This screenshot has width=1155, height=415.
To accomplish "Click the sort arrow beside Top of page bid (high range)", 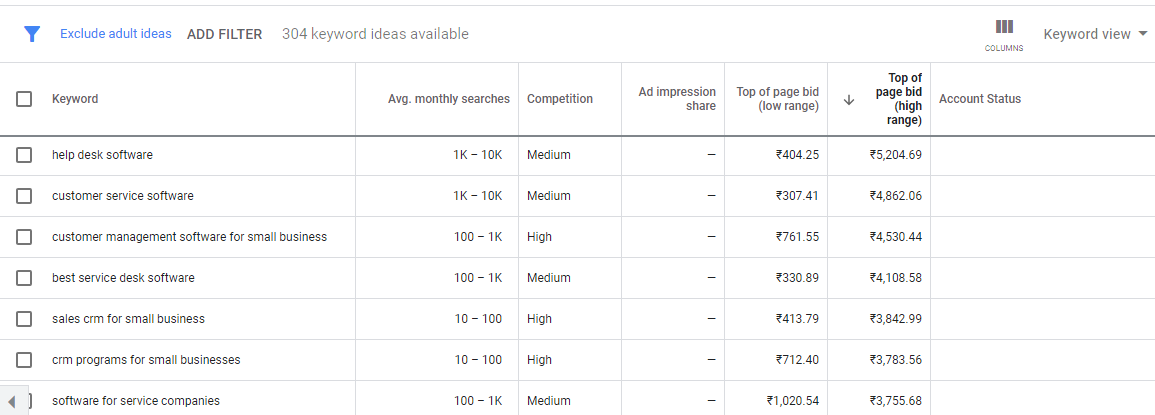I will coord(849,100).
